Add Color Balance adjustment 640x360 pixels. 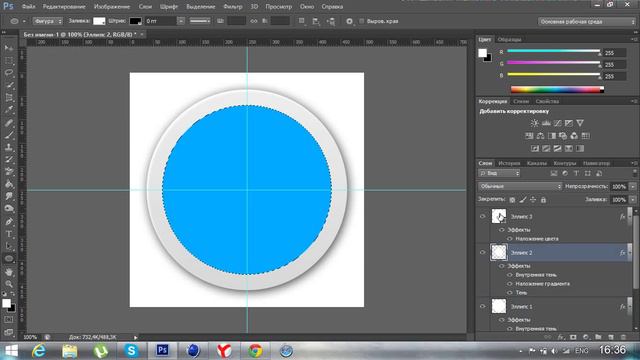tap(540, 136)
